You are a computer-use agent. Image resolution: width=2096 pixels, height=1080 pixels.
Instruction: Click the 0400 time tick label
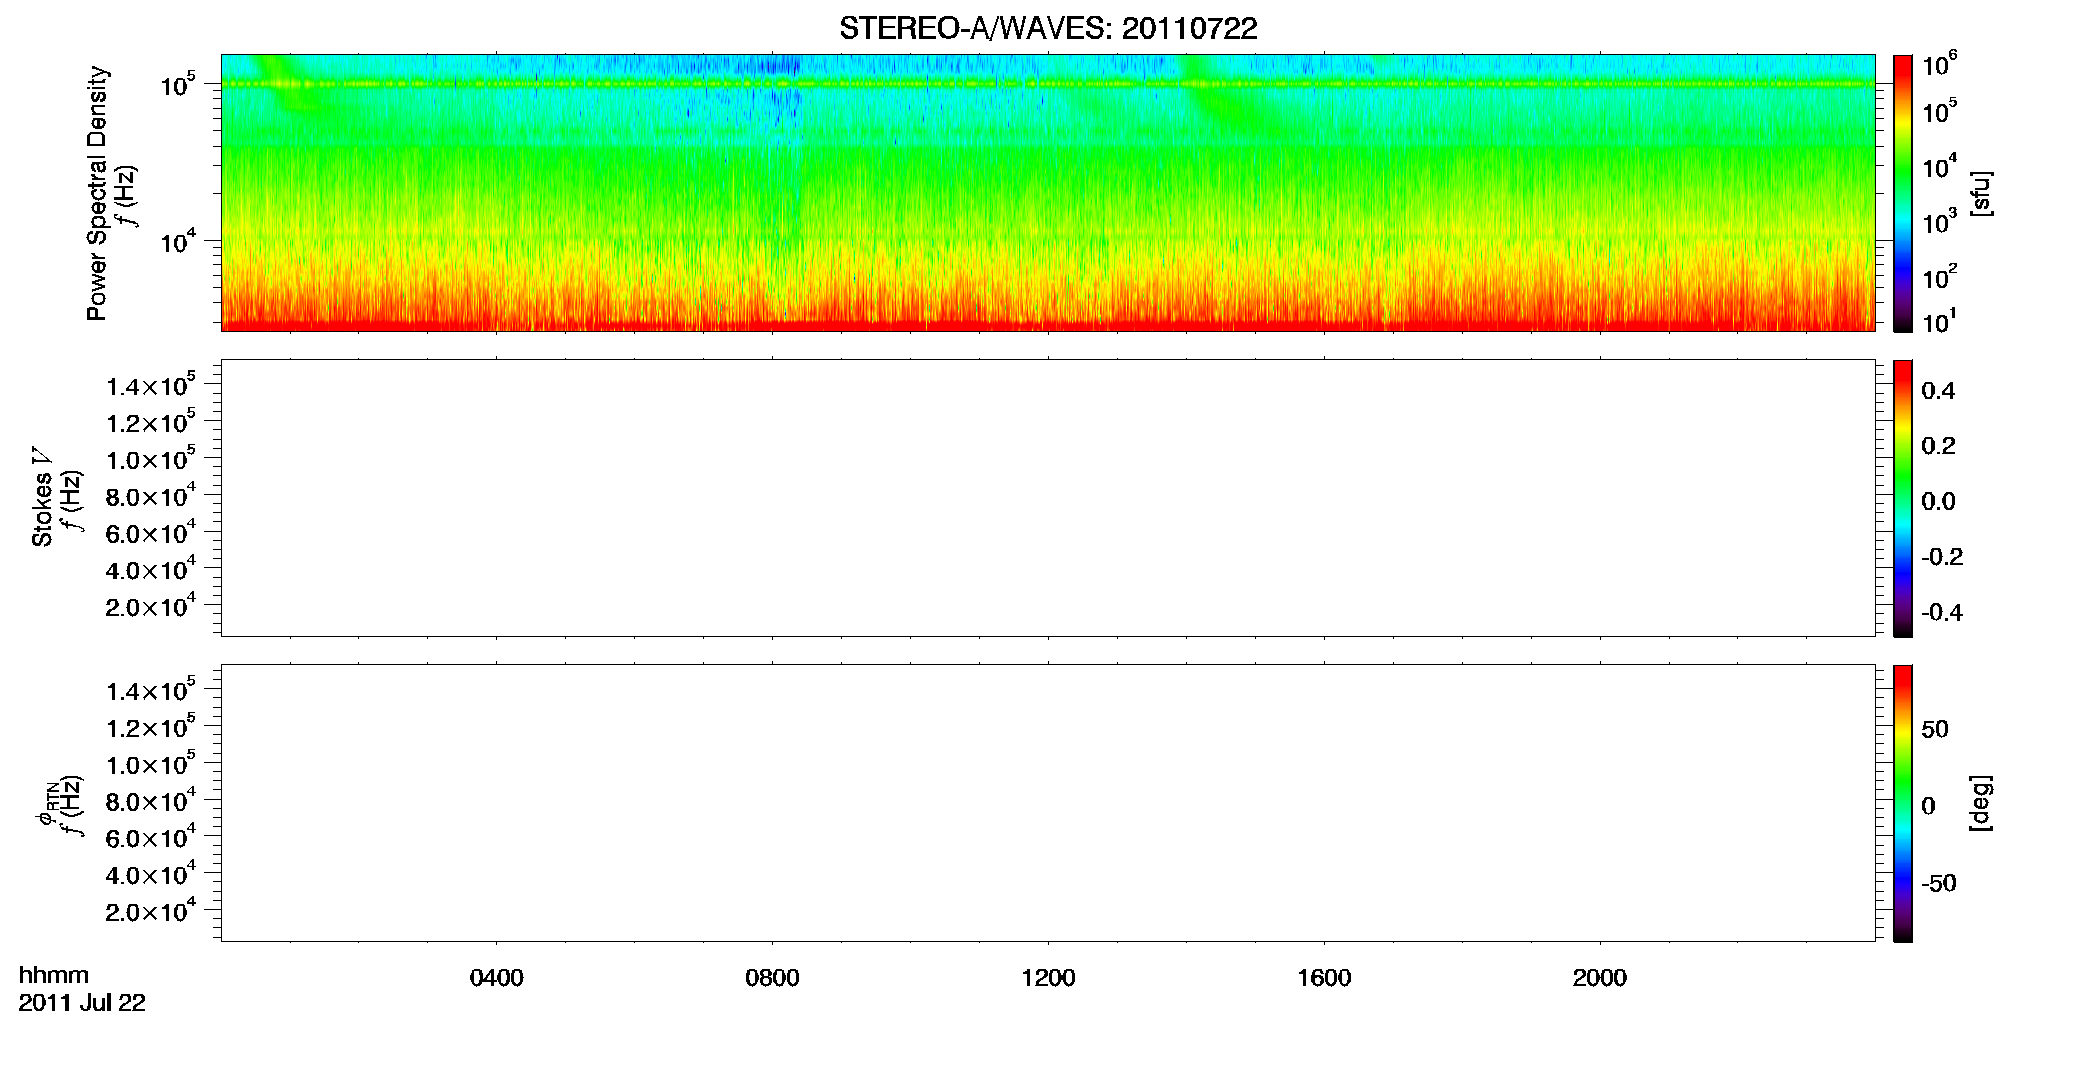497,978
